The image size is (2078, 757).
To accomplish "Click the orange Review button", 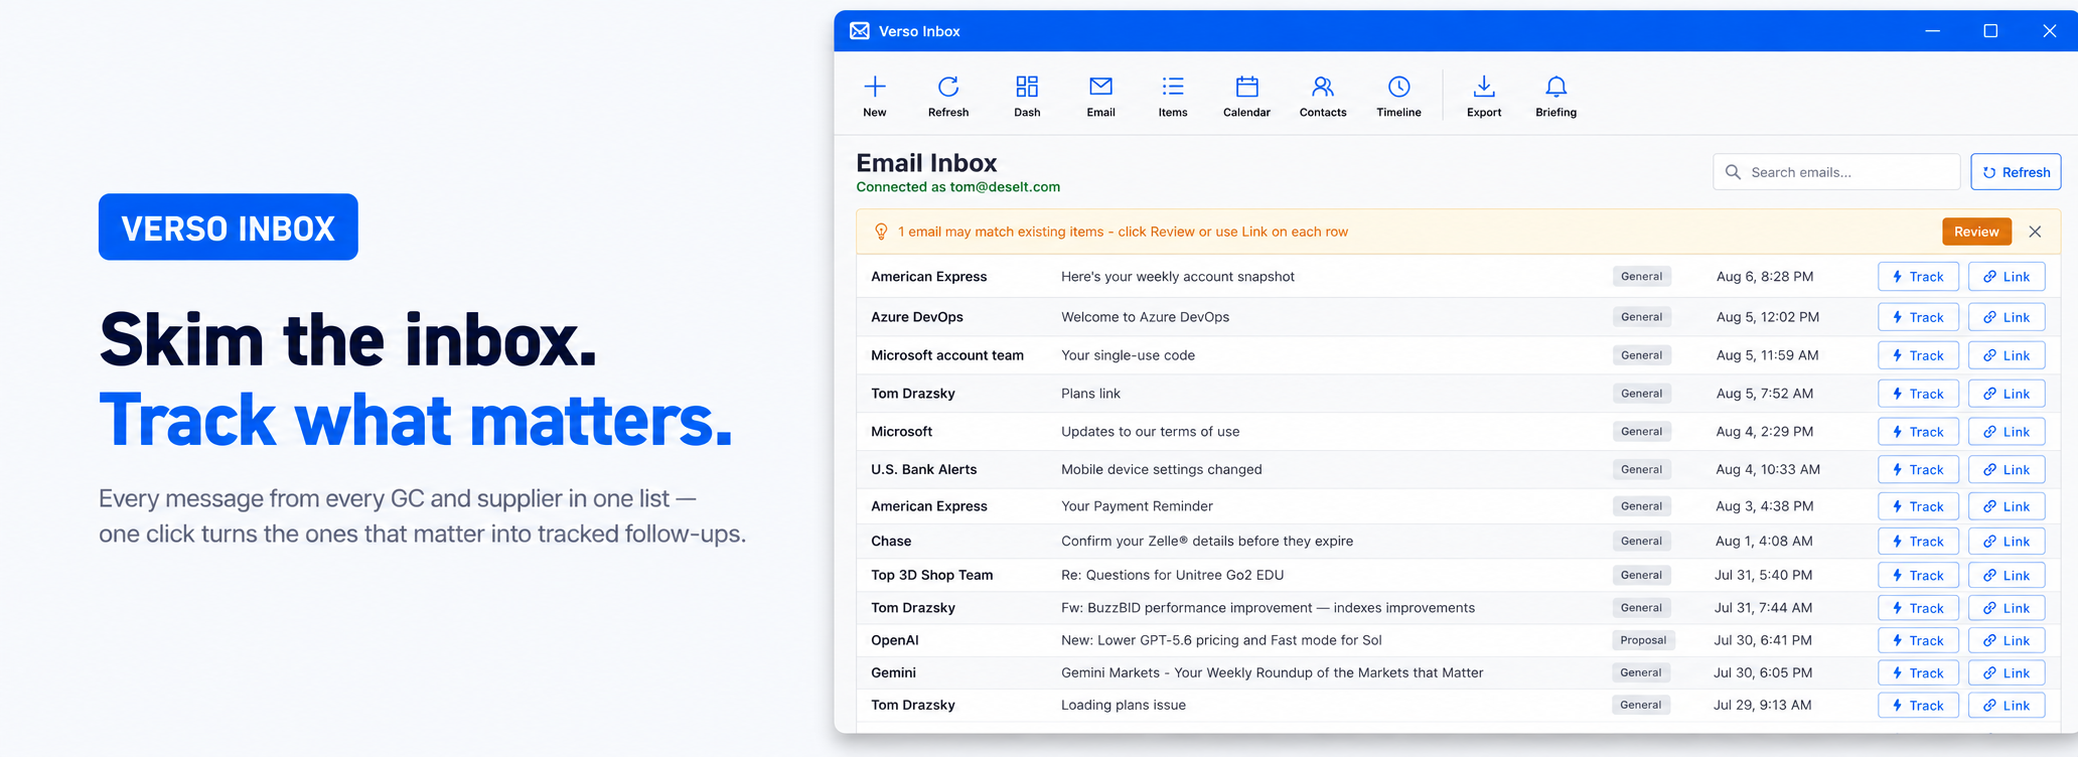I will (1976, 232).
